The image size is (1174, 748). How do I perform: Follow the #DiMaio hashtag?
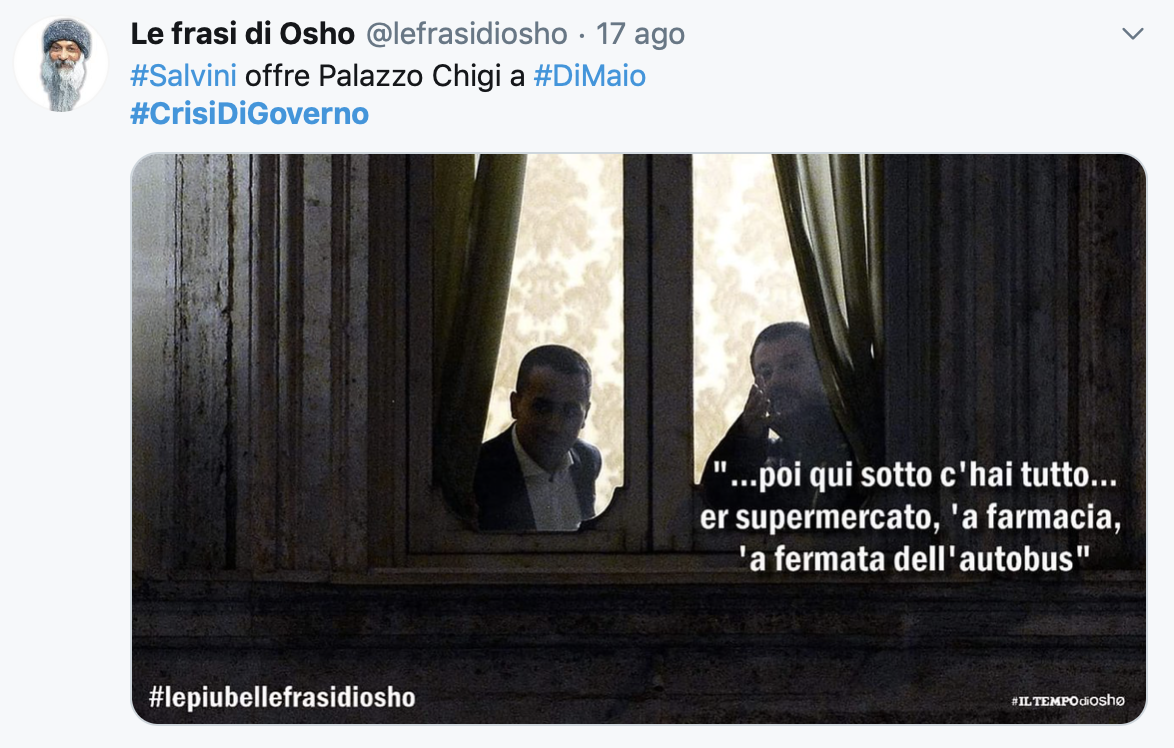click(x=589, y=76)
